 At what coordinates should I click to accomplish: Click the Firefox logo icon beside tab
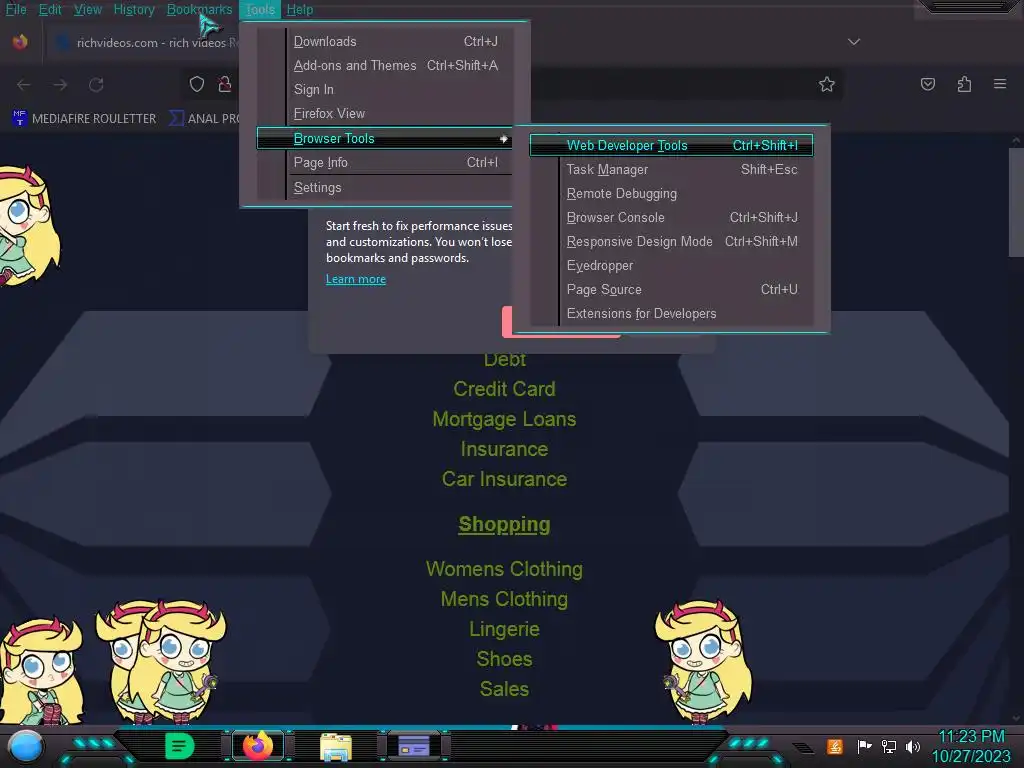click(20, 42)
